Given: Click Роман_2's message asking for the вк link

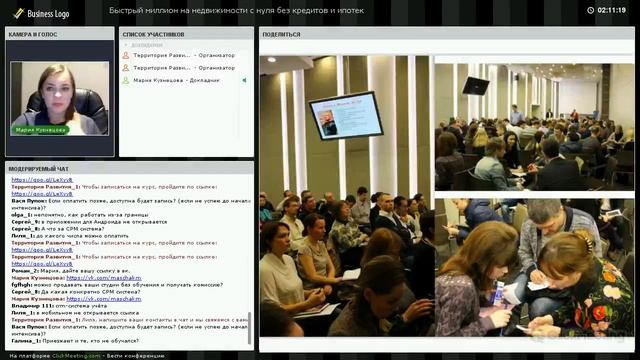Looking at the screenshot, I should [x=71, y=271].
